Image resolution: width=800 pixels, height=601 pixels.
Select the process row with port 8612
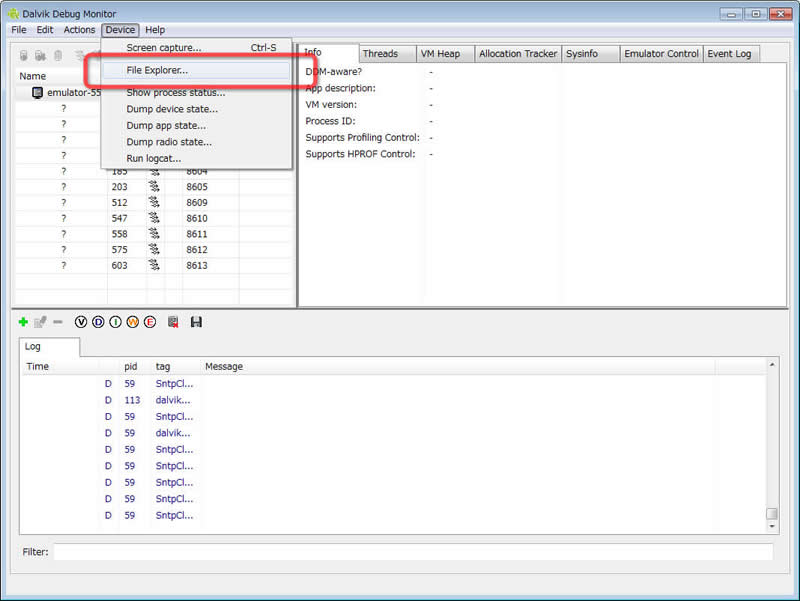coord(155,249)
